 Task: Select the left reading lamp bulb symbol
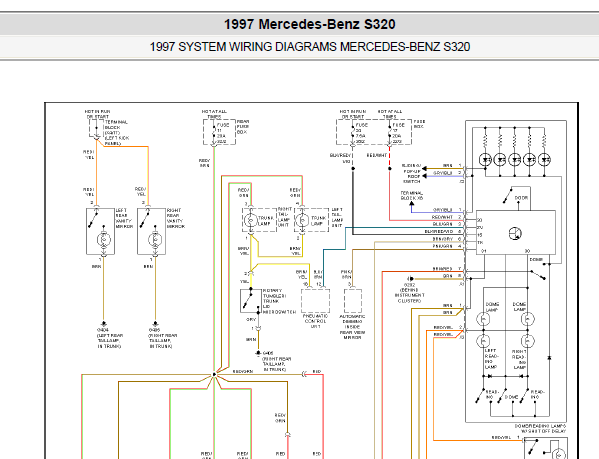483,341
